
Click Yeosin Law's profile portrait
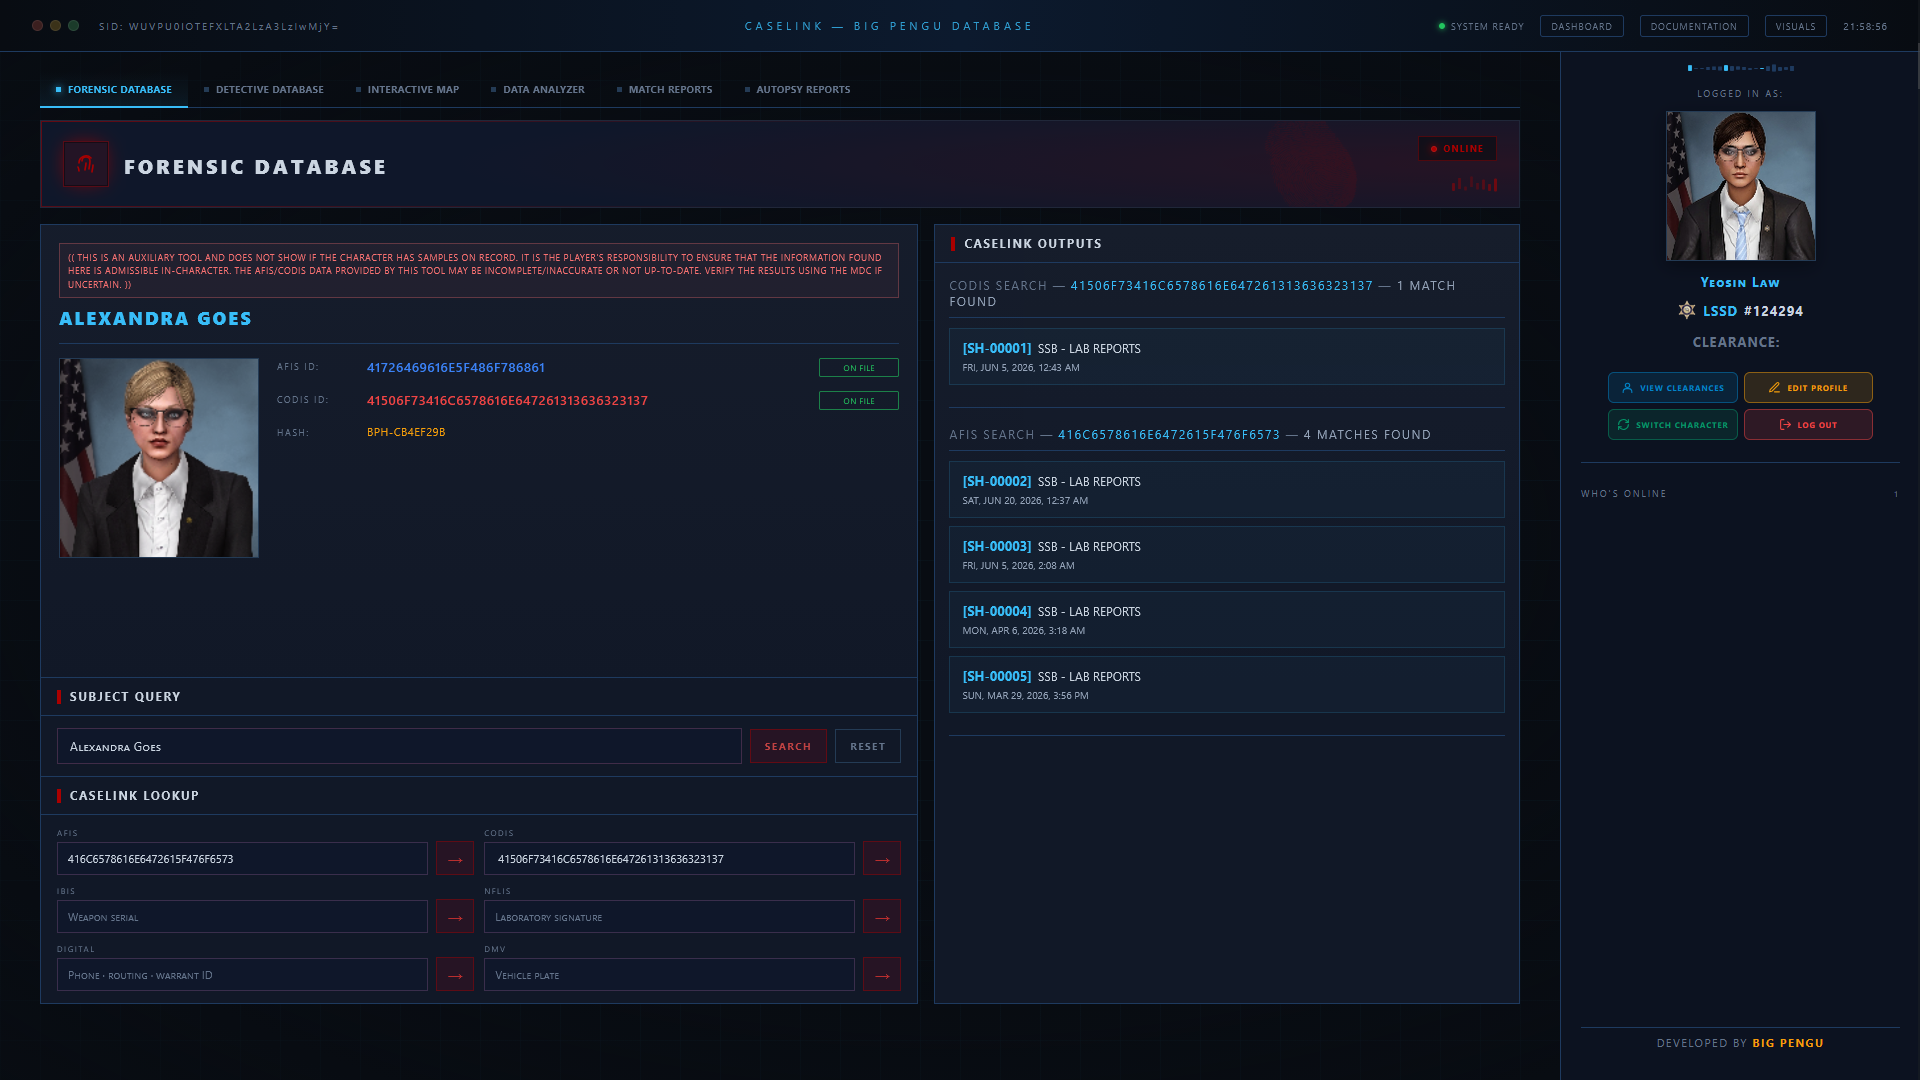tap(1740, 186)
